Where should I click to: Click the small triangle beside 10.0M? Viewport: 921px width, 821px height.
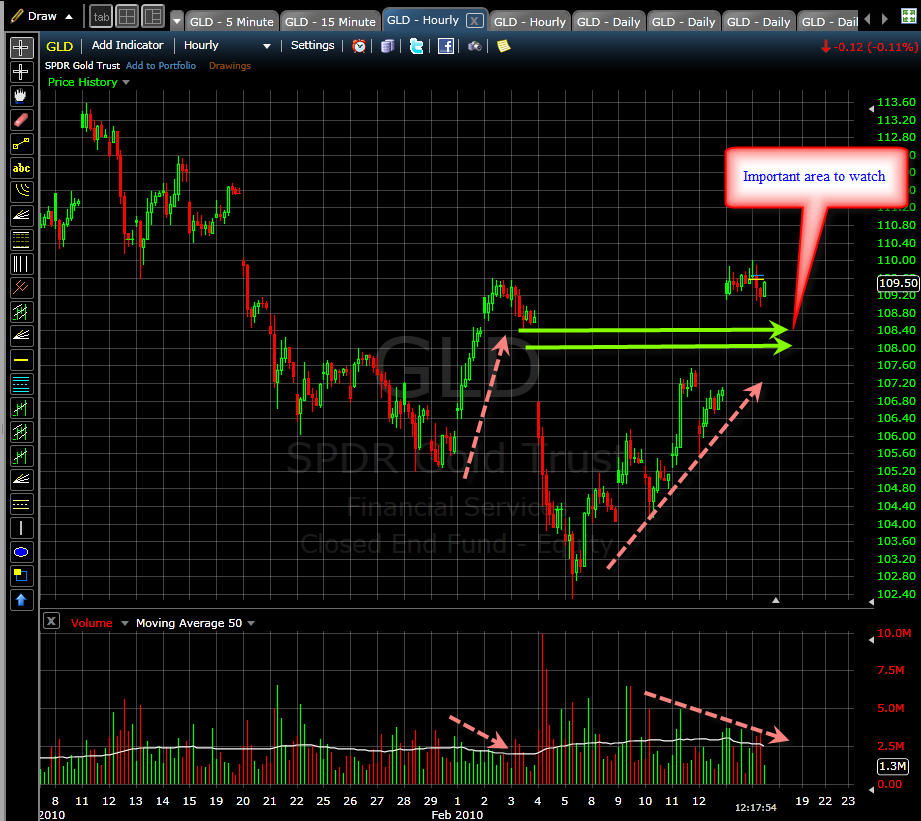pyautogui.click(x=871, y=640)
